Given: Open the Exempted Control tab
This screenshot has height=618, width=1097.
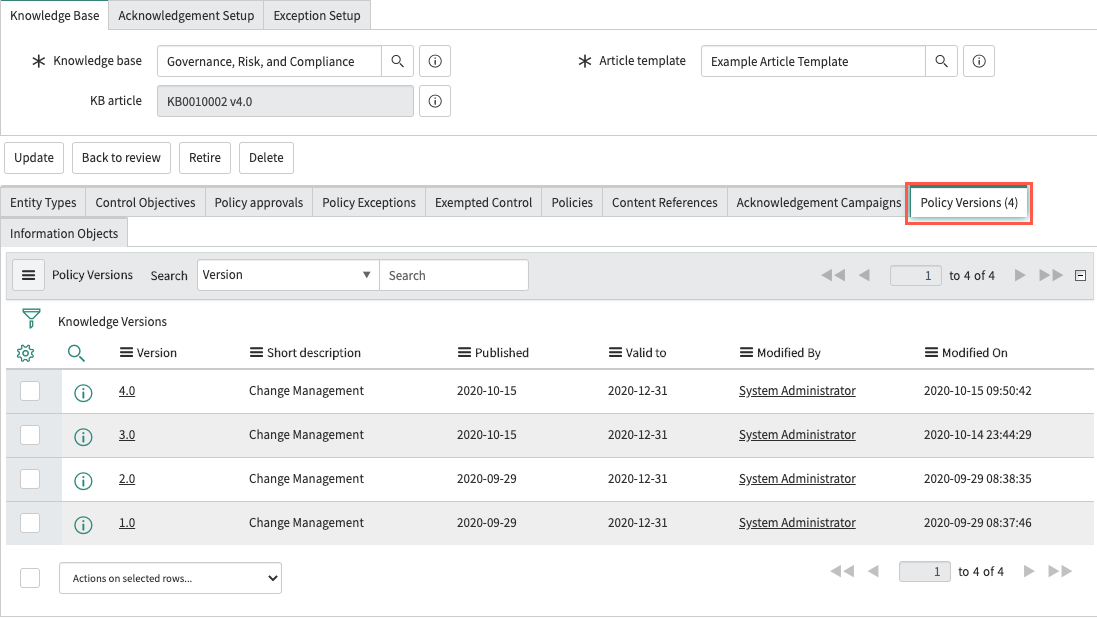Looking at the screenshot, I should click(x=483, y=202).
